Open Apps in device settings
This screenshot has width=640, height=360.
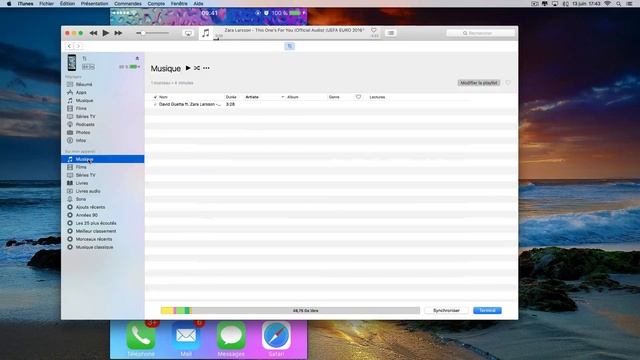click(81, 93)
